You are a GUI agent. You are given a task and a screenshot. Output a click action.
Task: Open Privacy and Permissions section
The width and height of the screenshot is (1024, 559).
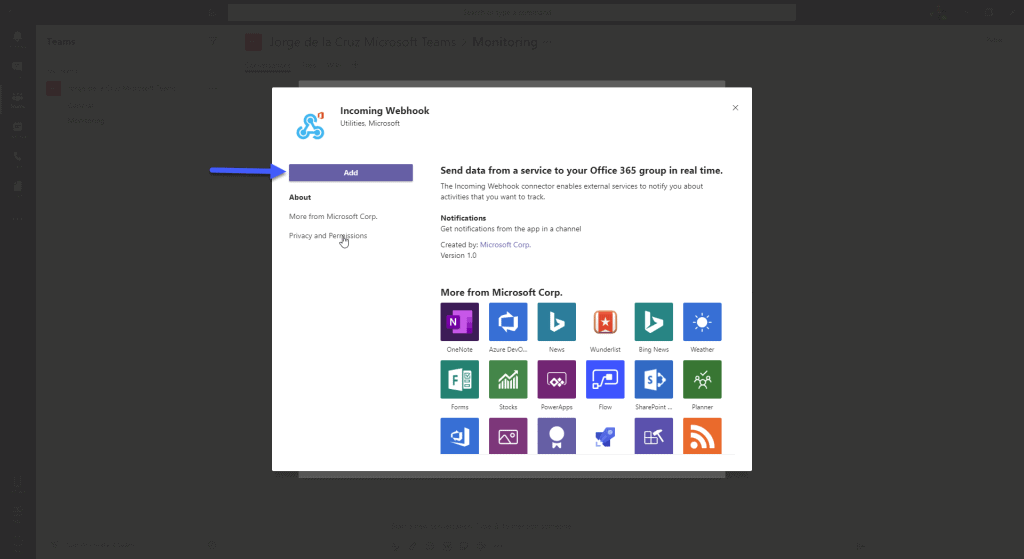(328, 236)
